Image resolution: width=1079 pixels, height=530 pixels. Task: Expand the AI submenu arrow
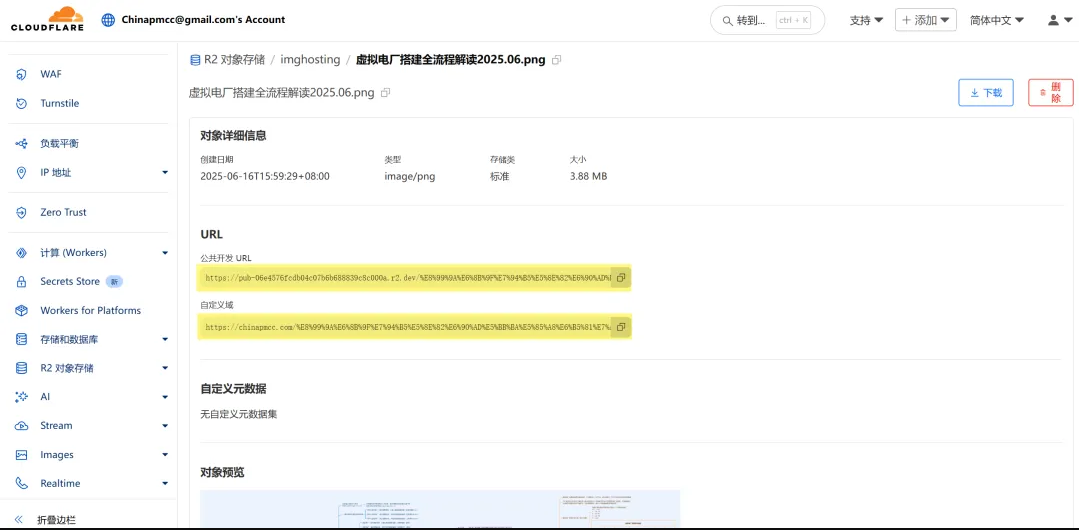point(165,397)
